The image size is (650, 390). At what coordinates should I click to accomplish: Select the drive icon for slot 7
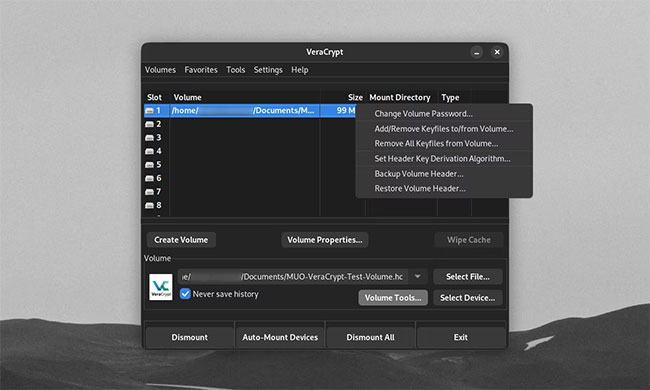149,192
